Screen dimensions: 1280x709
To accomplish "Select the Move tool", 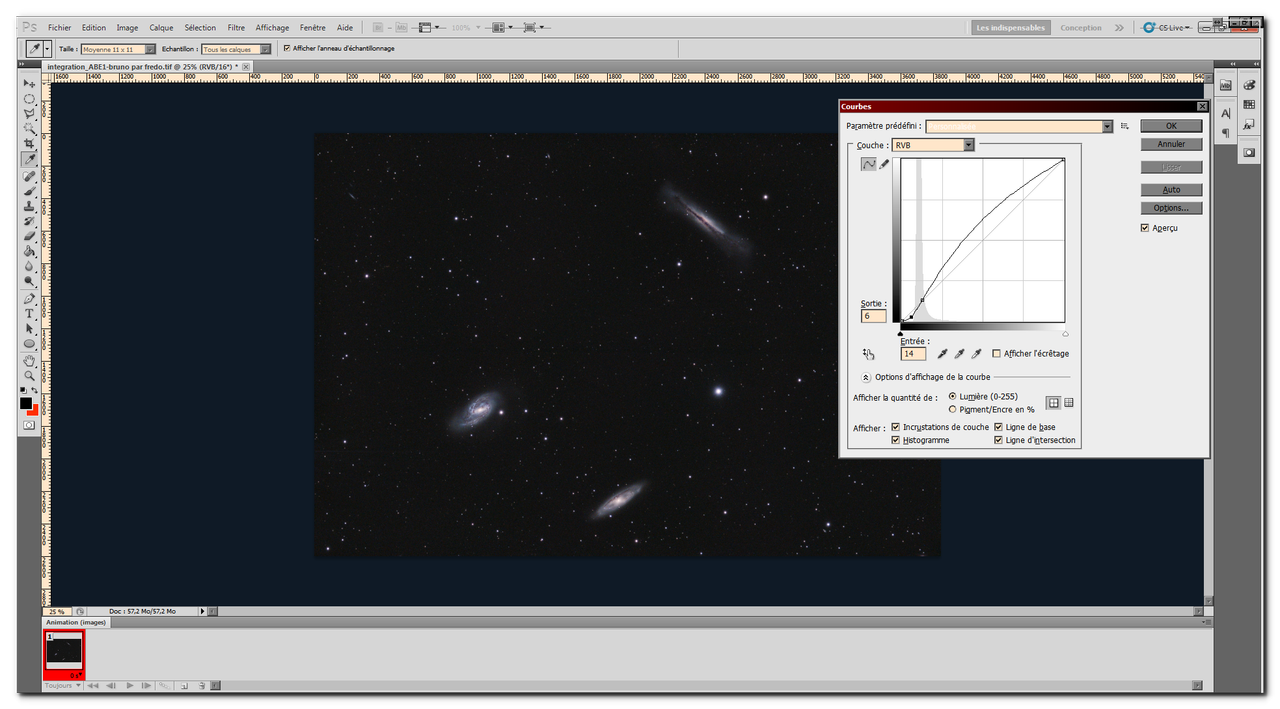I will point(29,84).
